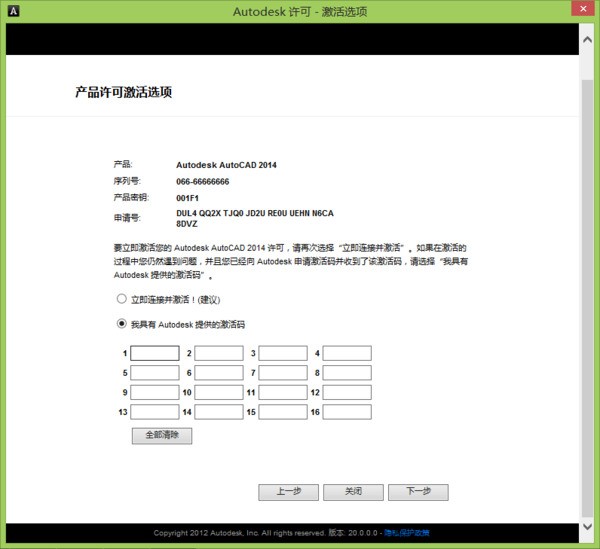Click the scrollbar down arrow
Screen dimensions: 600x549
[x=587, y=527]
